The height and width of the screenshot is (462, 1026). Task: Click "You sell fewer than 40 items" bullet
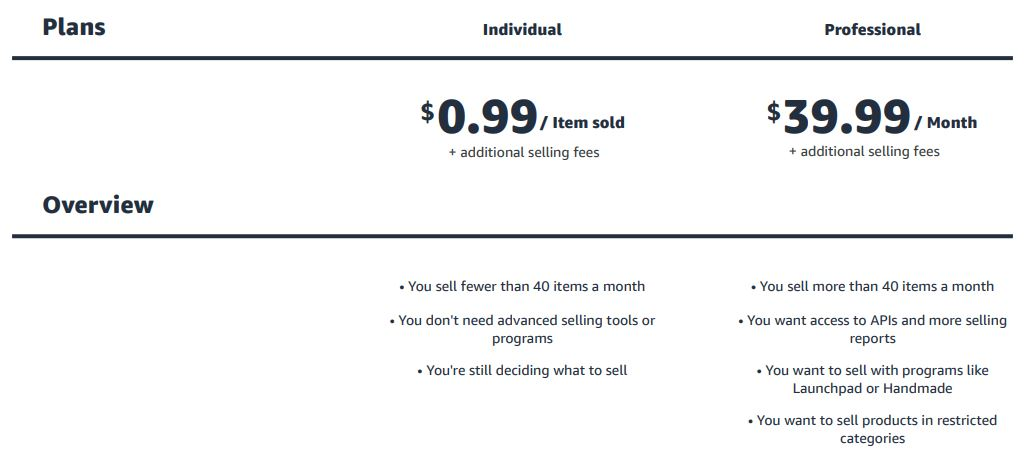(522, 287)
